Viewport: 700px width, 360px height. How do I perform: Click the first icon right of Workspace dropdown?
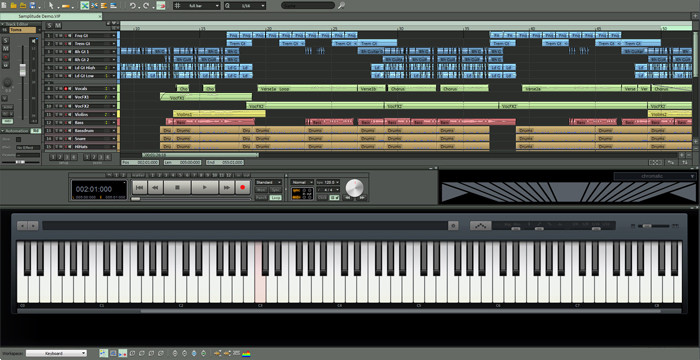[x=104, y=353]
